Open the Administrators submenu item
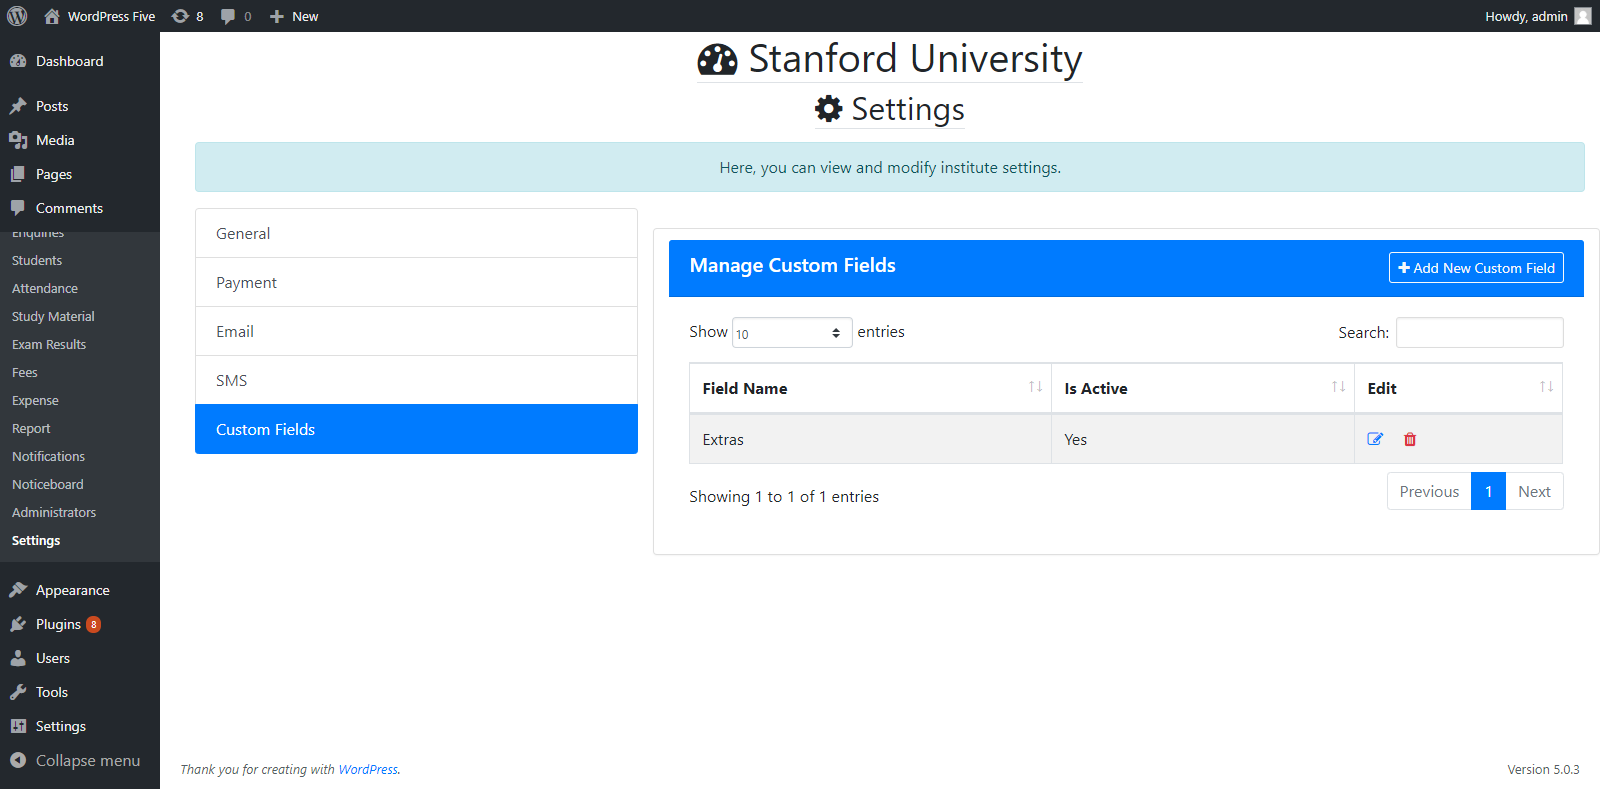 (54, 512)
